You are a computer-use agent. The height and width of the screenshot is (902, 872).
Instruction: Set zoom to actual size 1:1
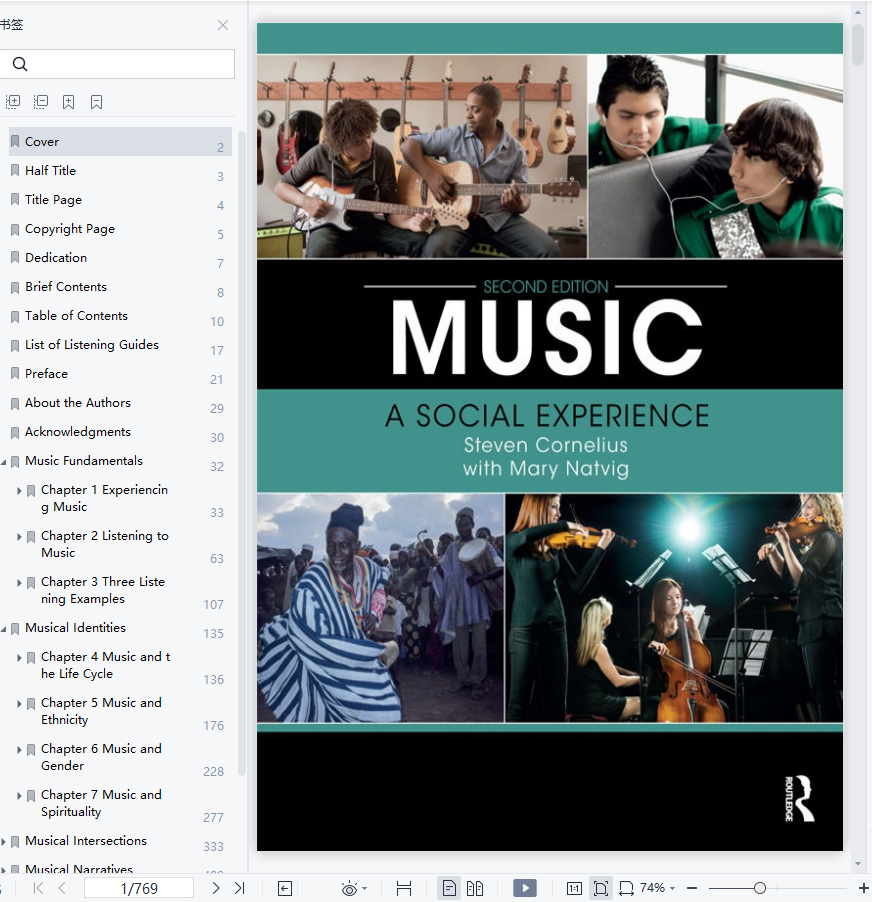coord(574,889)
